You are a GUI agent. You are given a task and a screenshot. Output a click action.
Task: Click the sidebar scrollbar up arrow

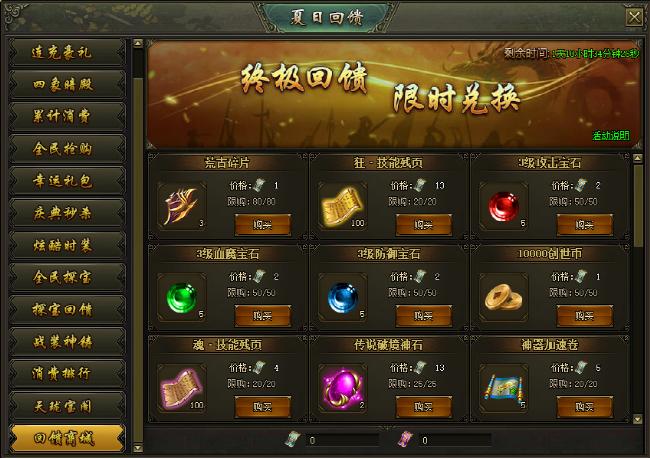tap(138, 43)
